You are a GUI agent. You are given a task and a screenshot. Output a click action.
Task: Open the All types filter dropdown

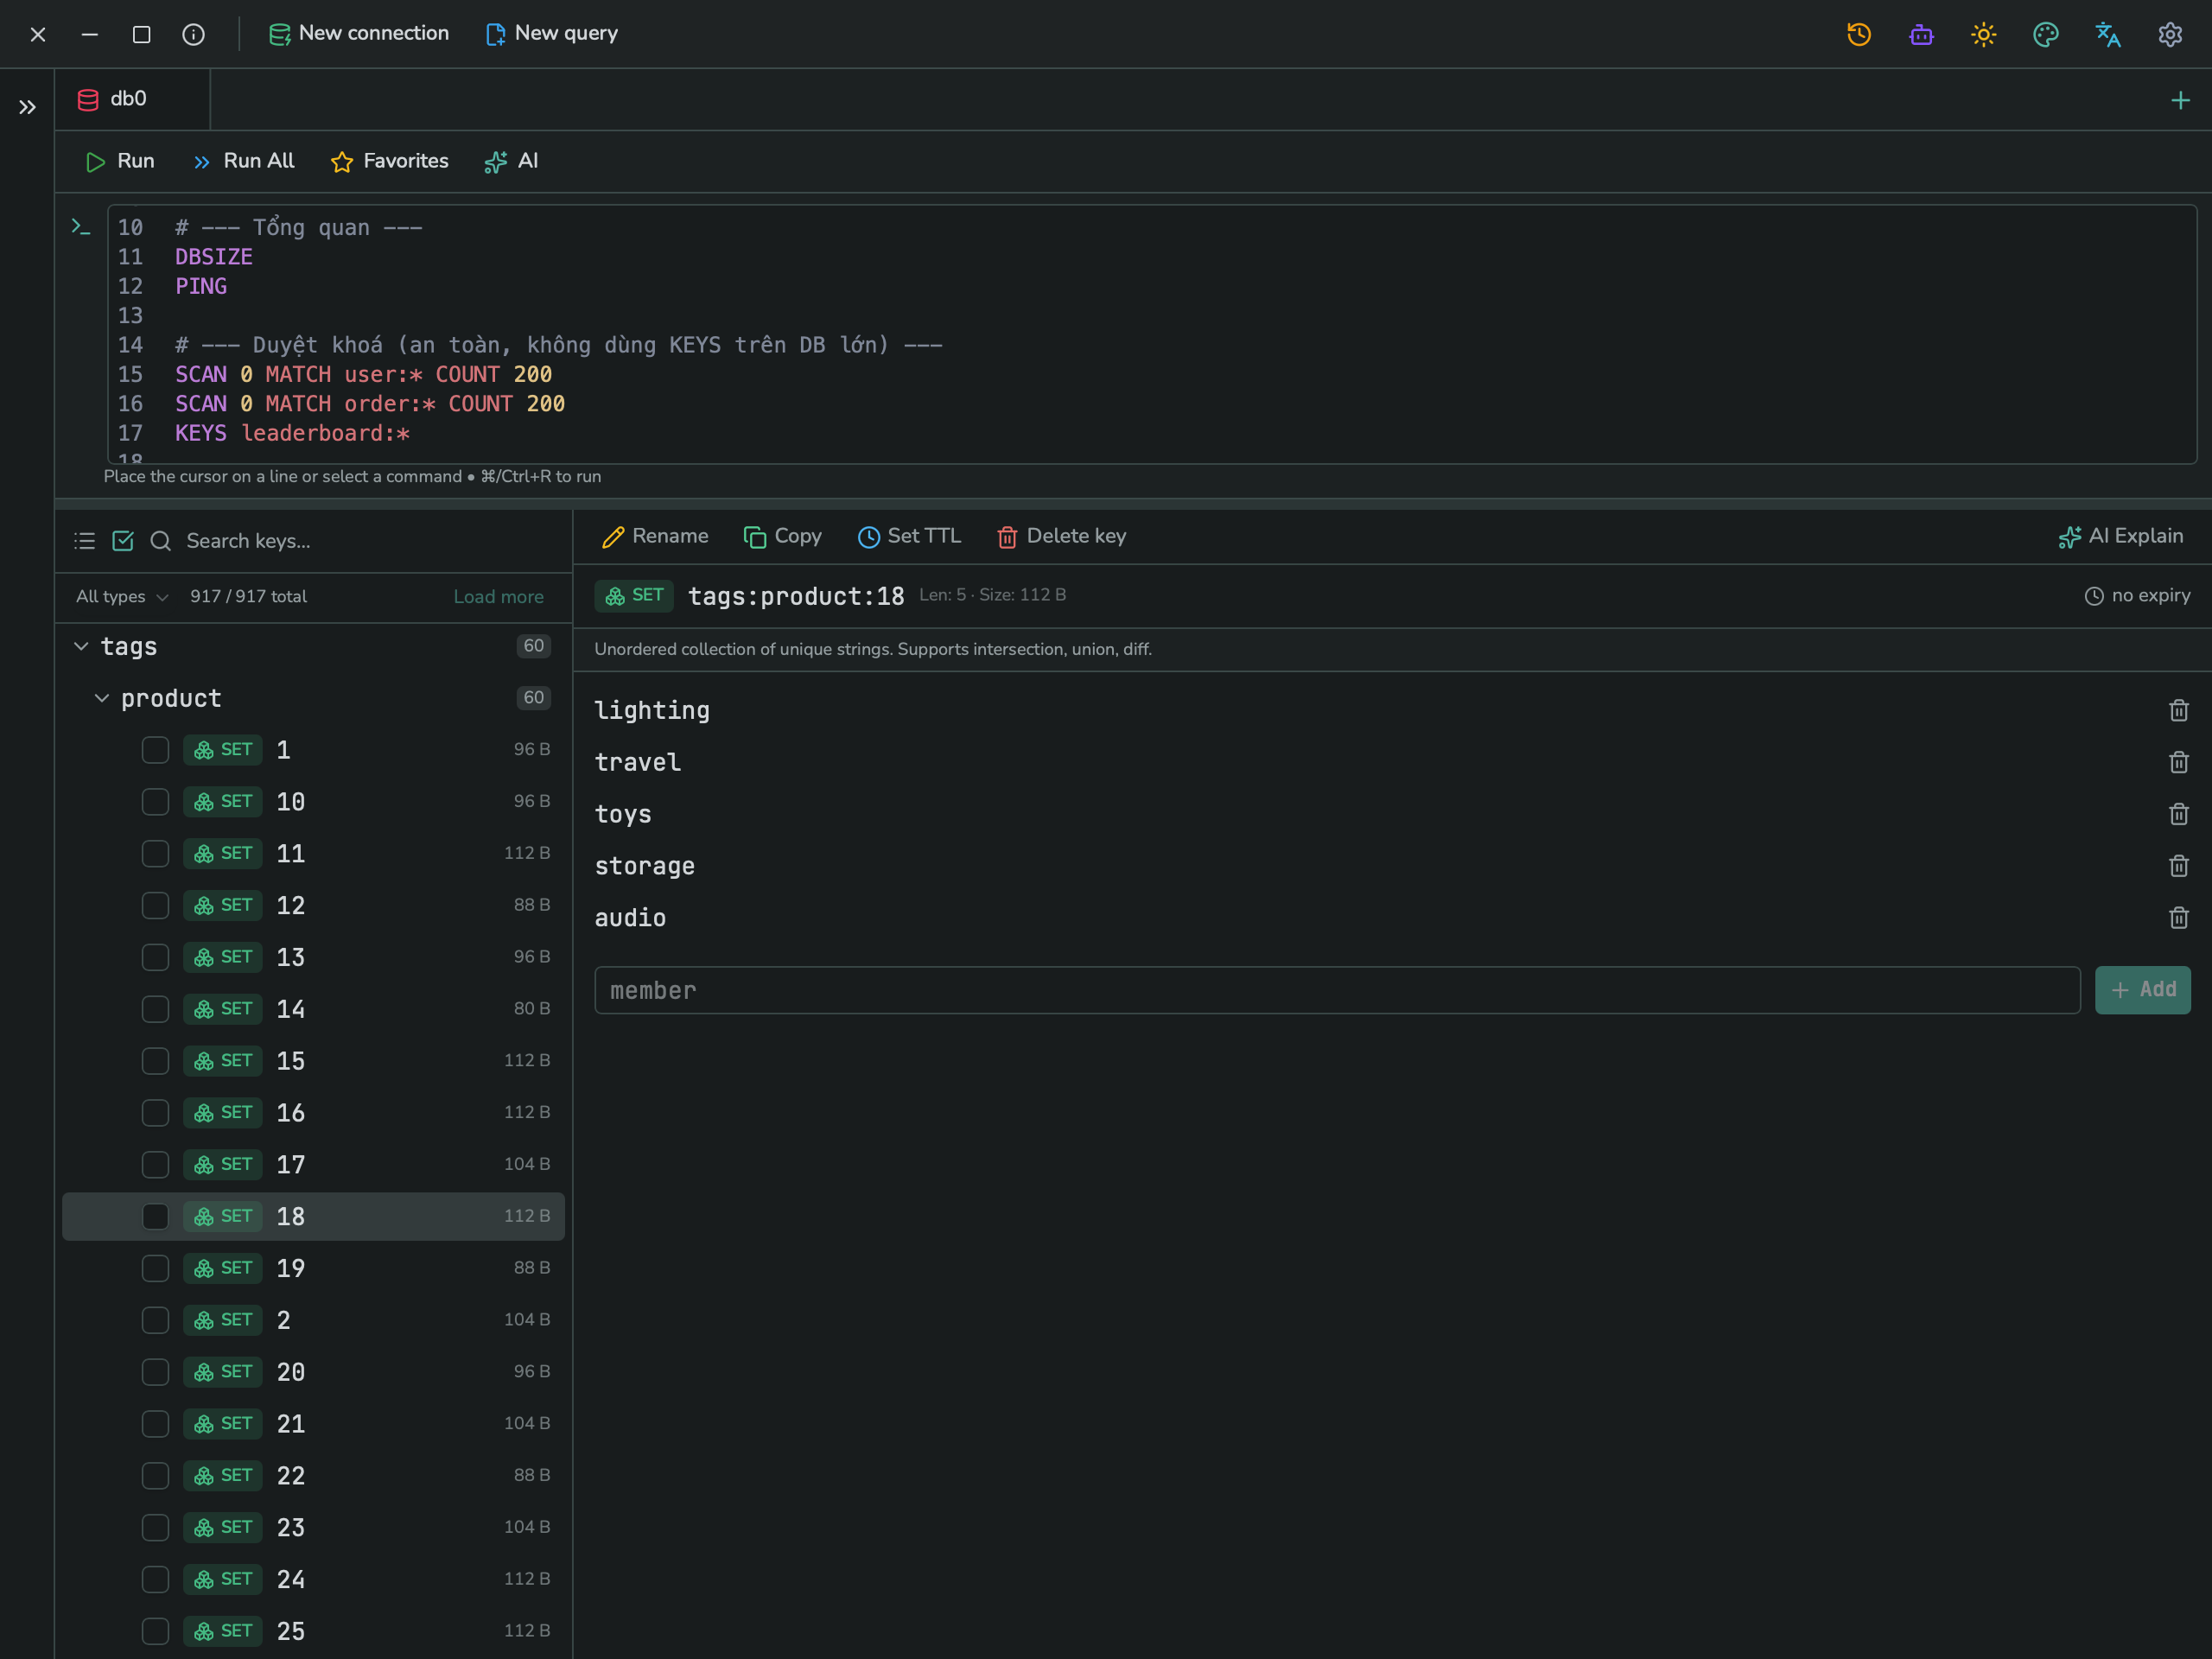click(x=122, y=597)
